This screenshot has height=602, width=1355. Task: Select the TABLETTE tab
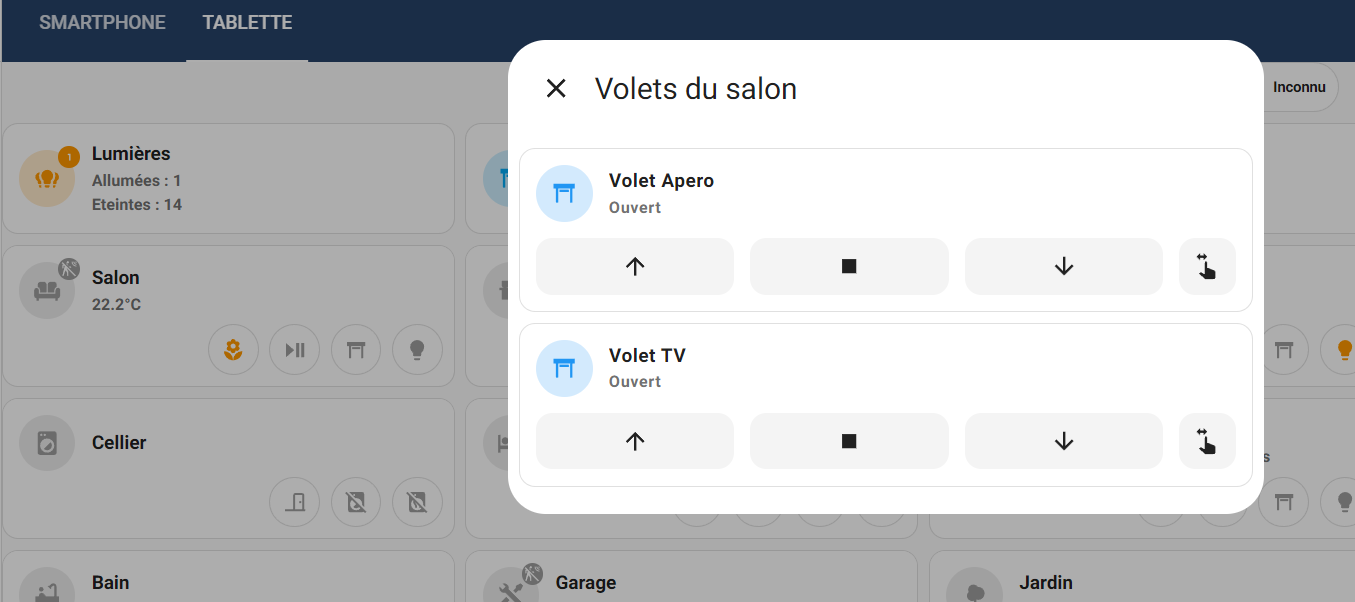(x=247, y=22)
